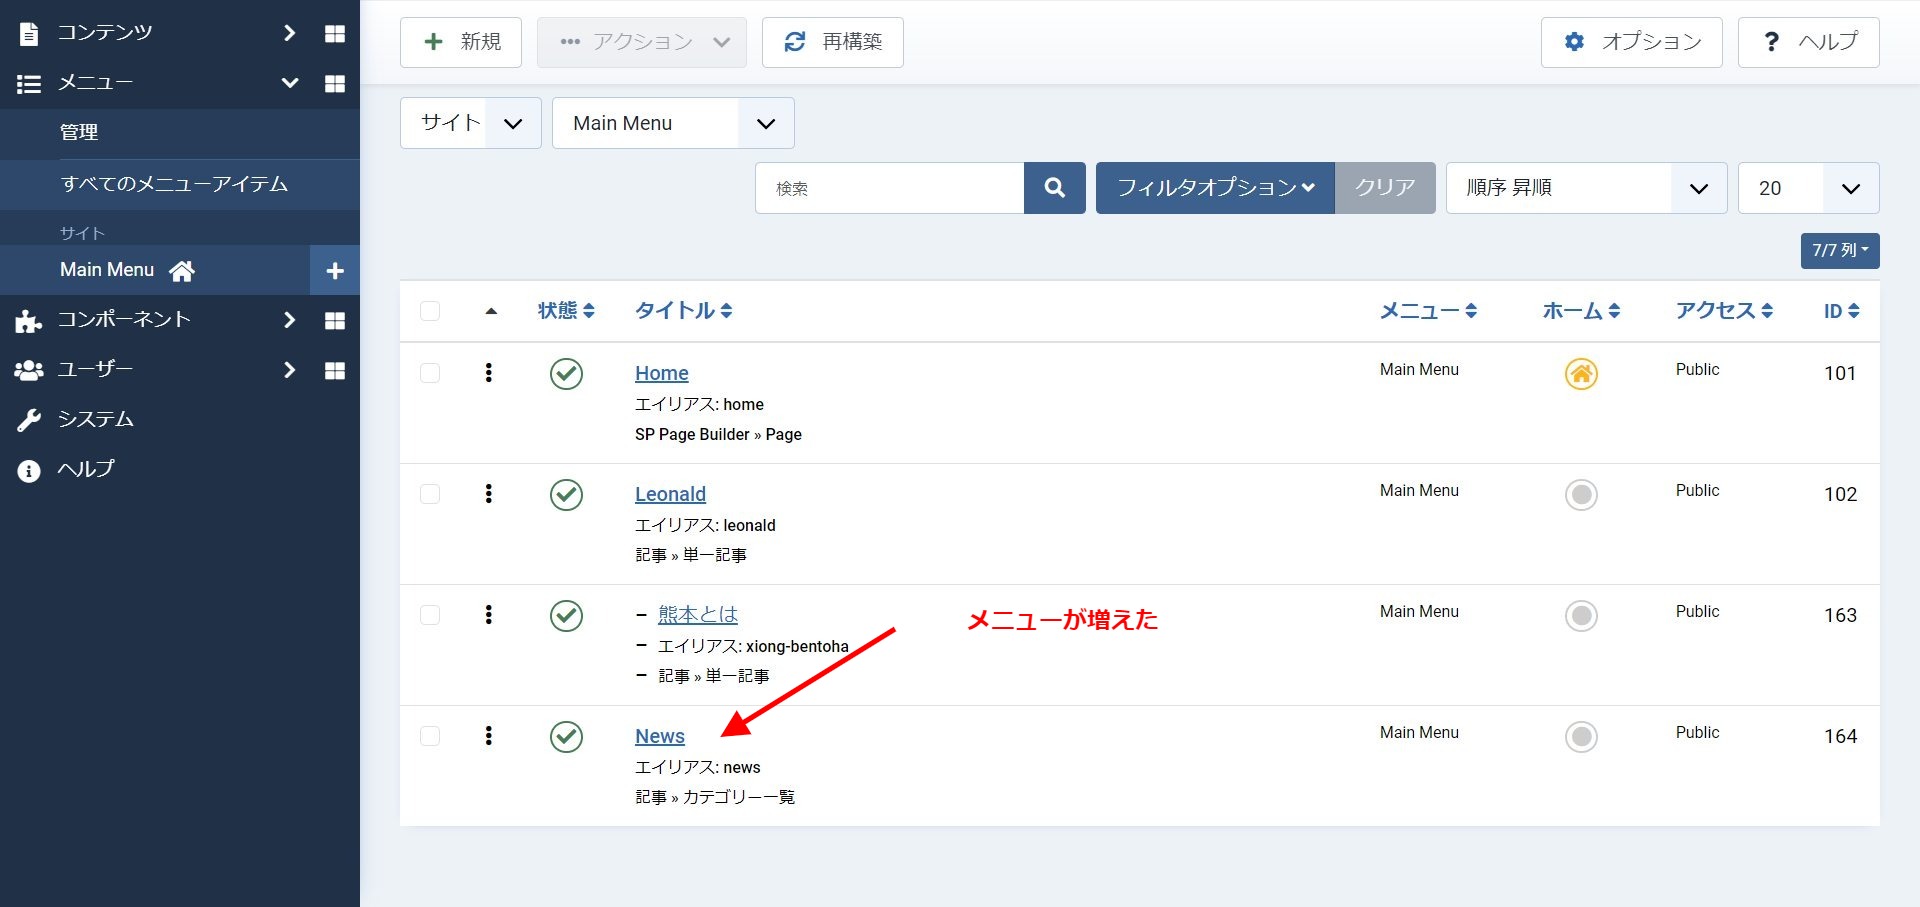Screen dimensions: 1920x907
Task: Open the 順序 昇順 sort dropdown
Action: pyautogui.click(x=1586, y=188)
